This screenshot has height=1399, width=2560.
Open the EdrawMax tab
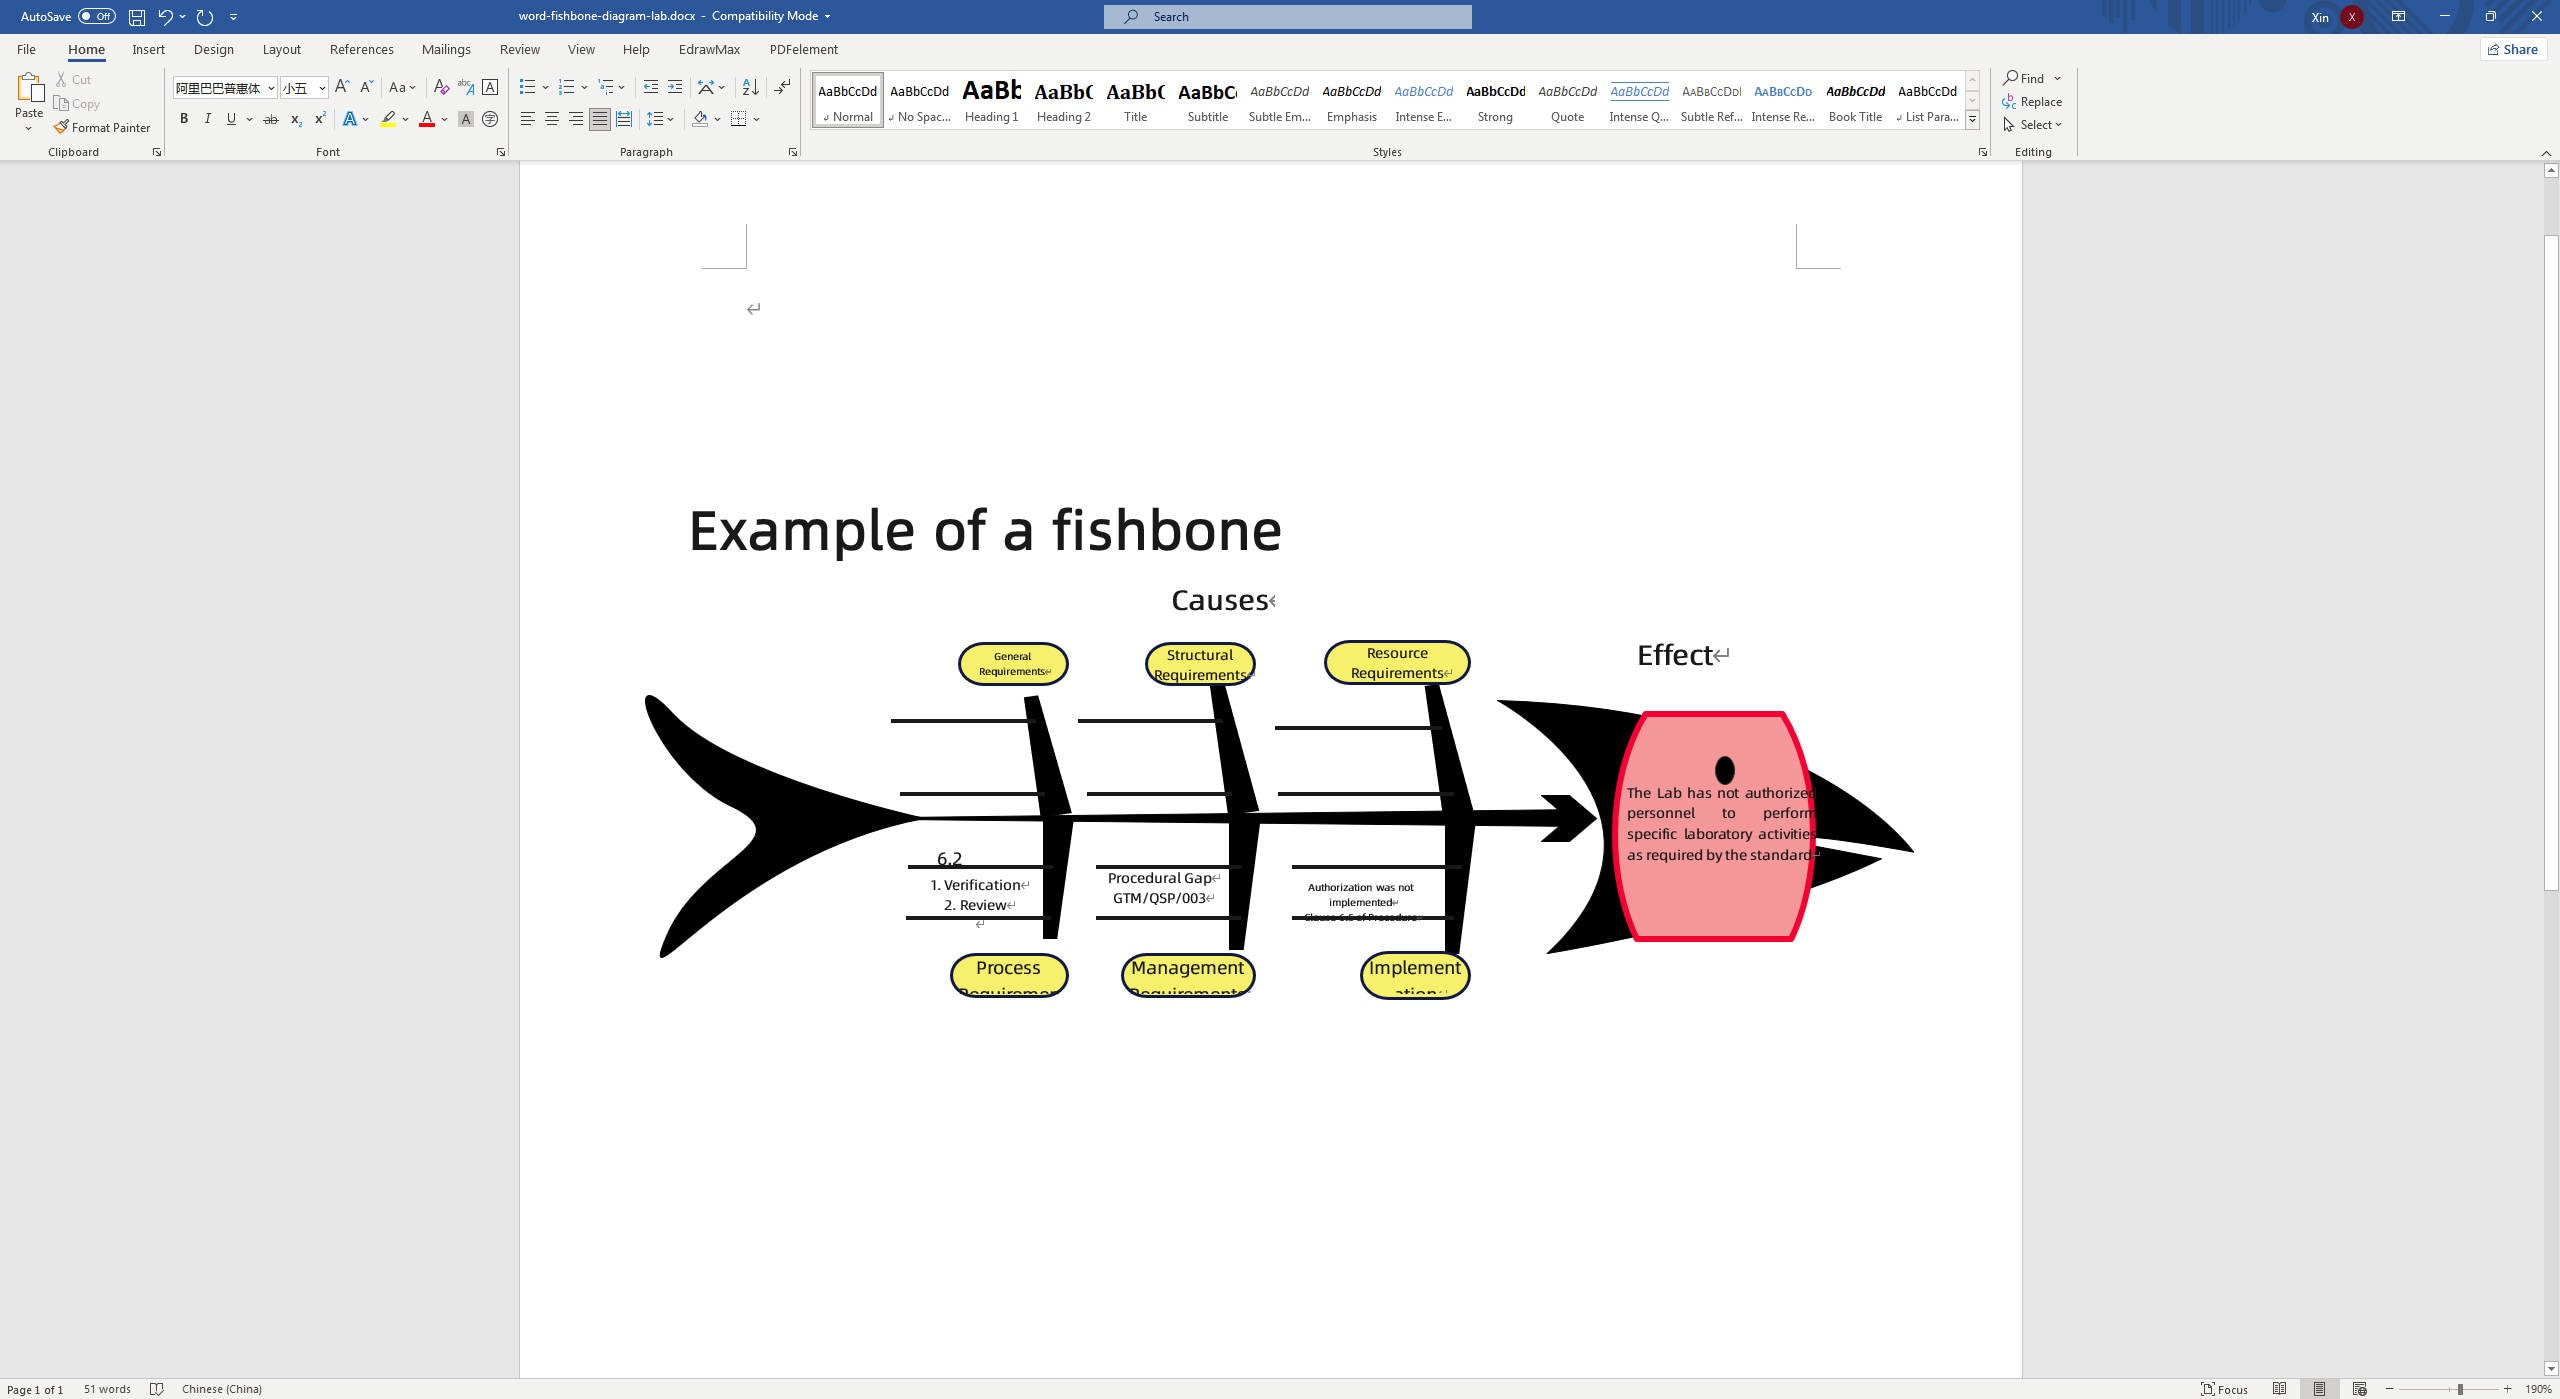tap(708, 49)
